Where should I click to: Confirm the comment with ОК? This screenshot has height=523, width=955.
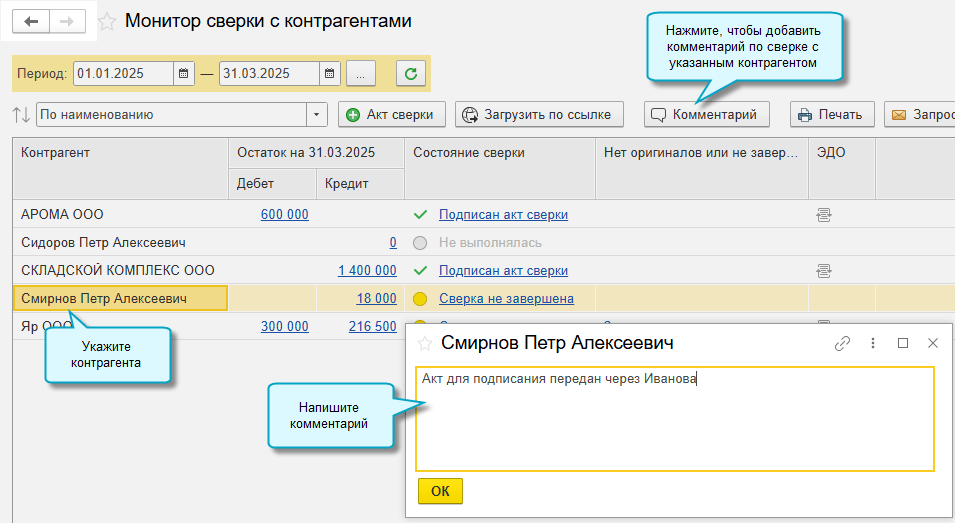(x=440, y=491)
